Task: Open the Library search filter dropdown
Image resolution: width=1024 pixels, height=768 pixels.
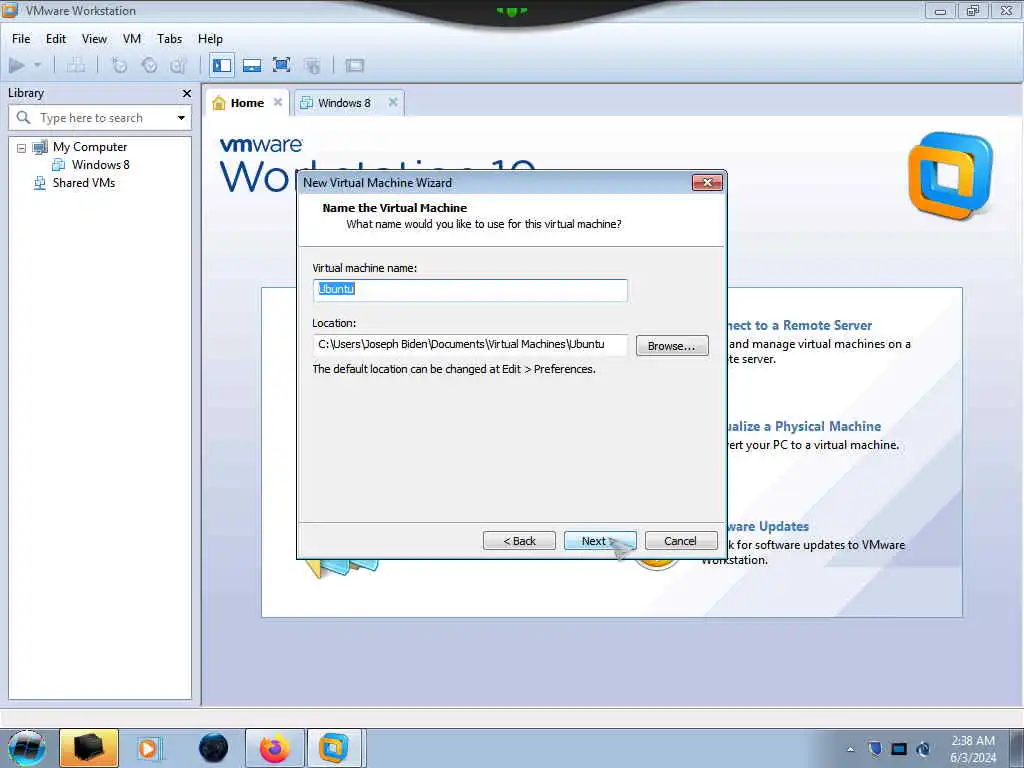Action: [181, 118]
